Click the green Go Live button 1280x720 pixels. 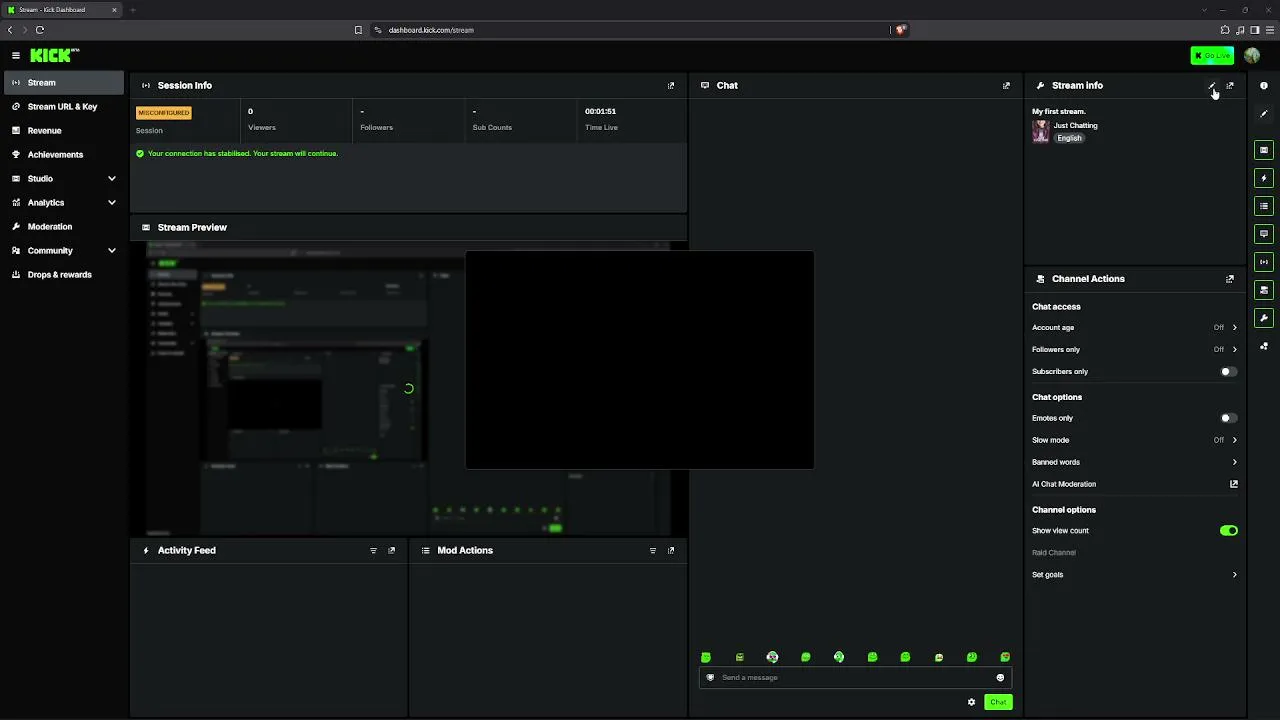[x=1212, y=56]
